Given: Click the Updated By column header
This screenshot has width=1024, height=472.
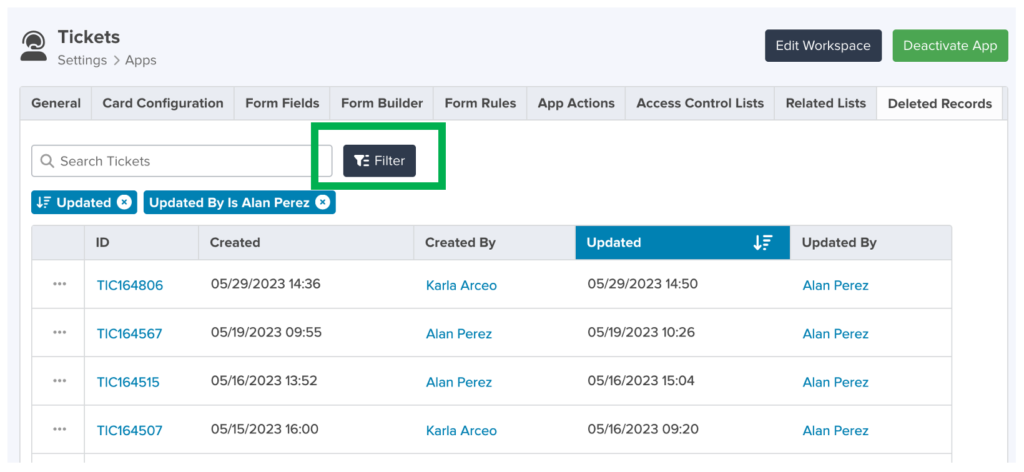Looking at the screenshot, I should (x=871, y=242).
